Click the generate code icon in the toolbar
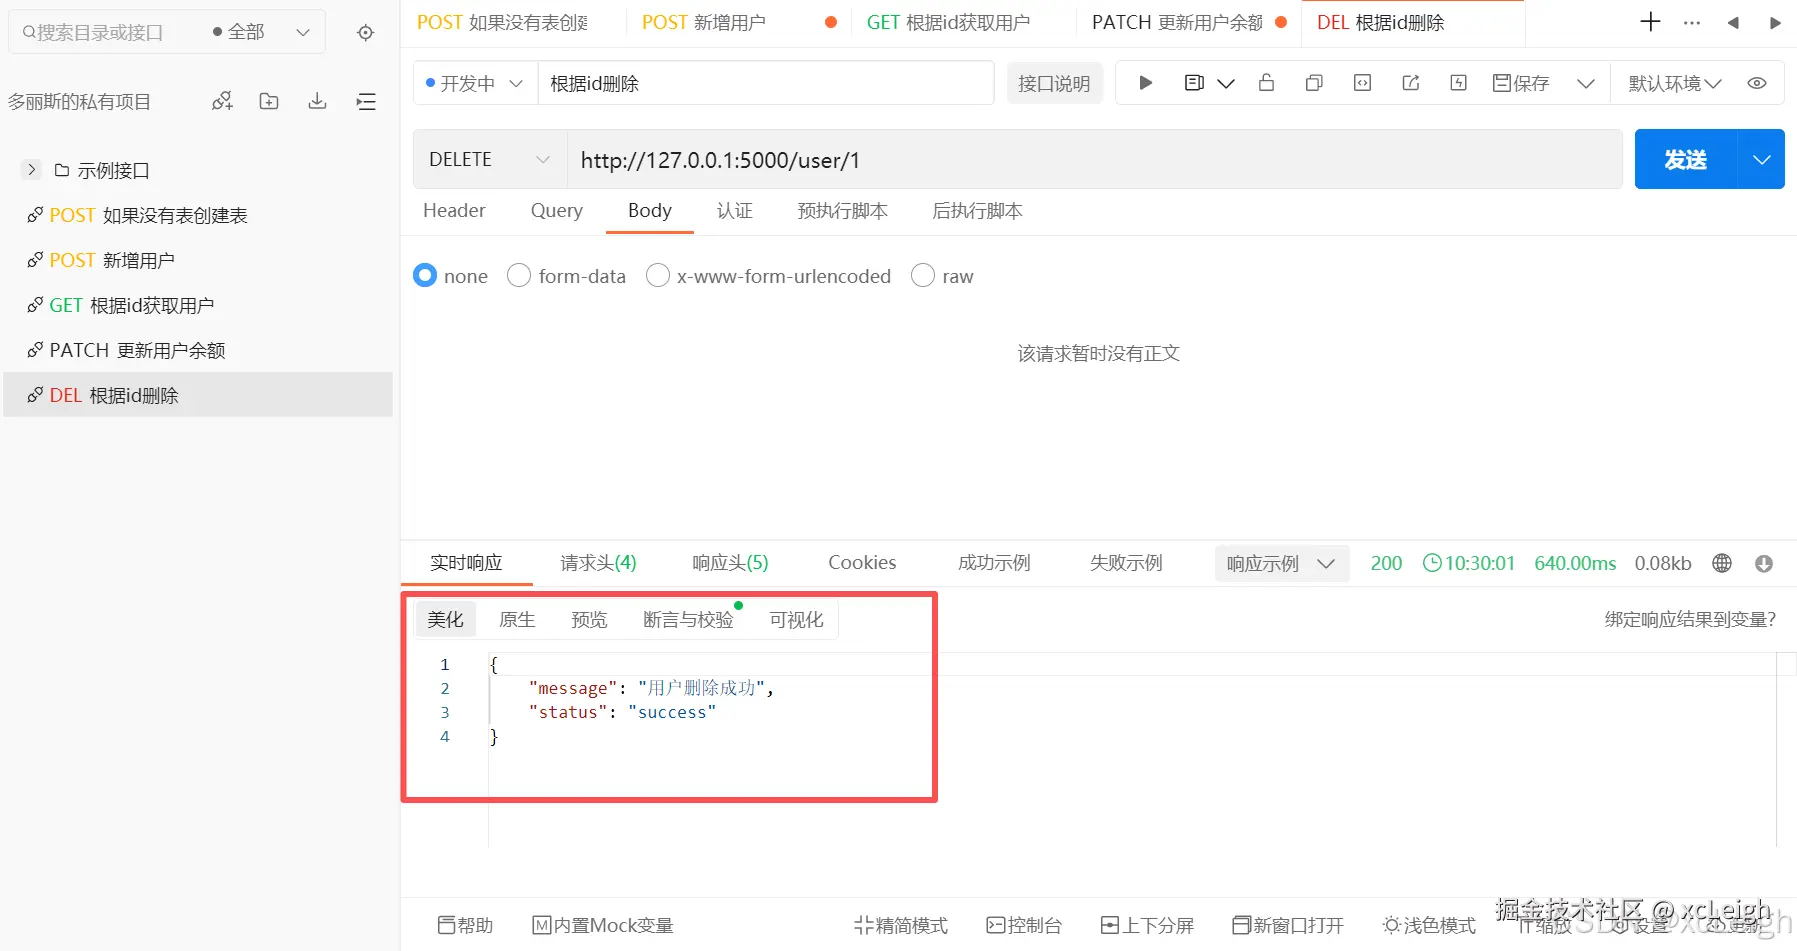Viewport: 1797px width, 951px height. [x=1362, y=83]
